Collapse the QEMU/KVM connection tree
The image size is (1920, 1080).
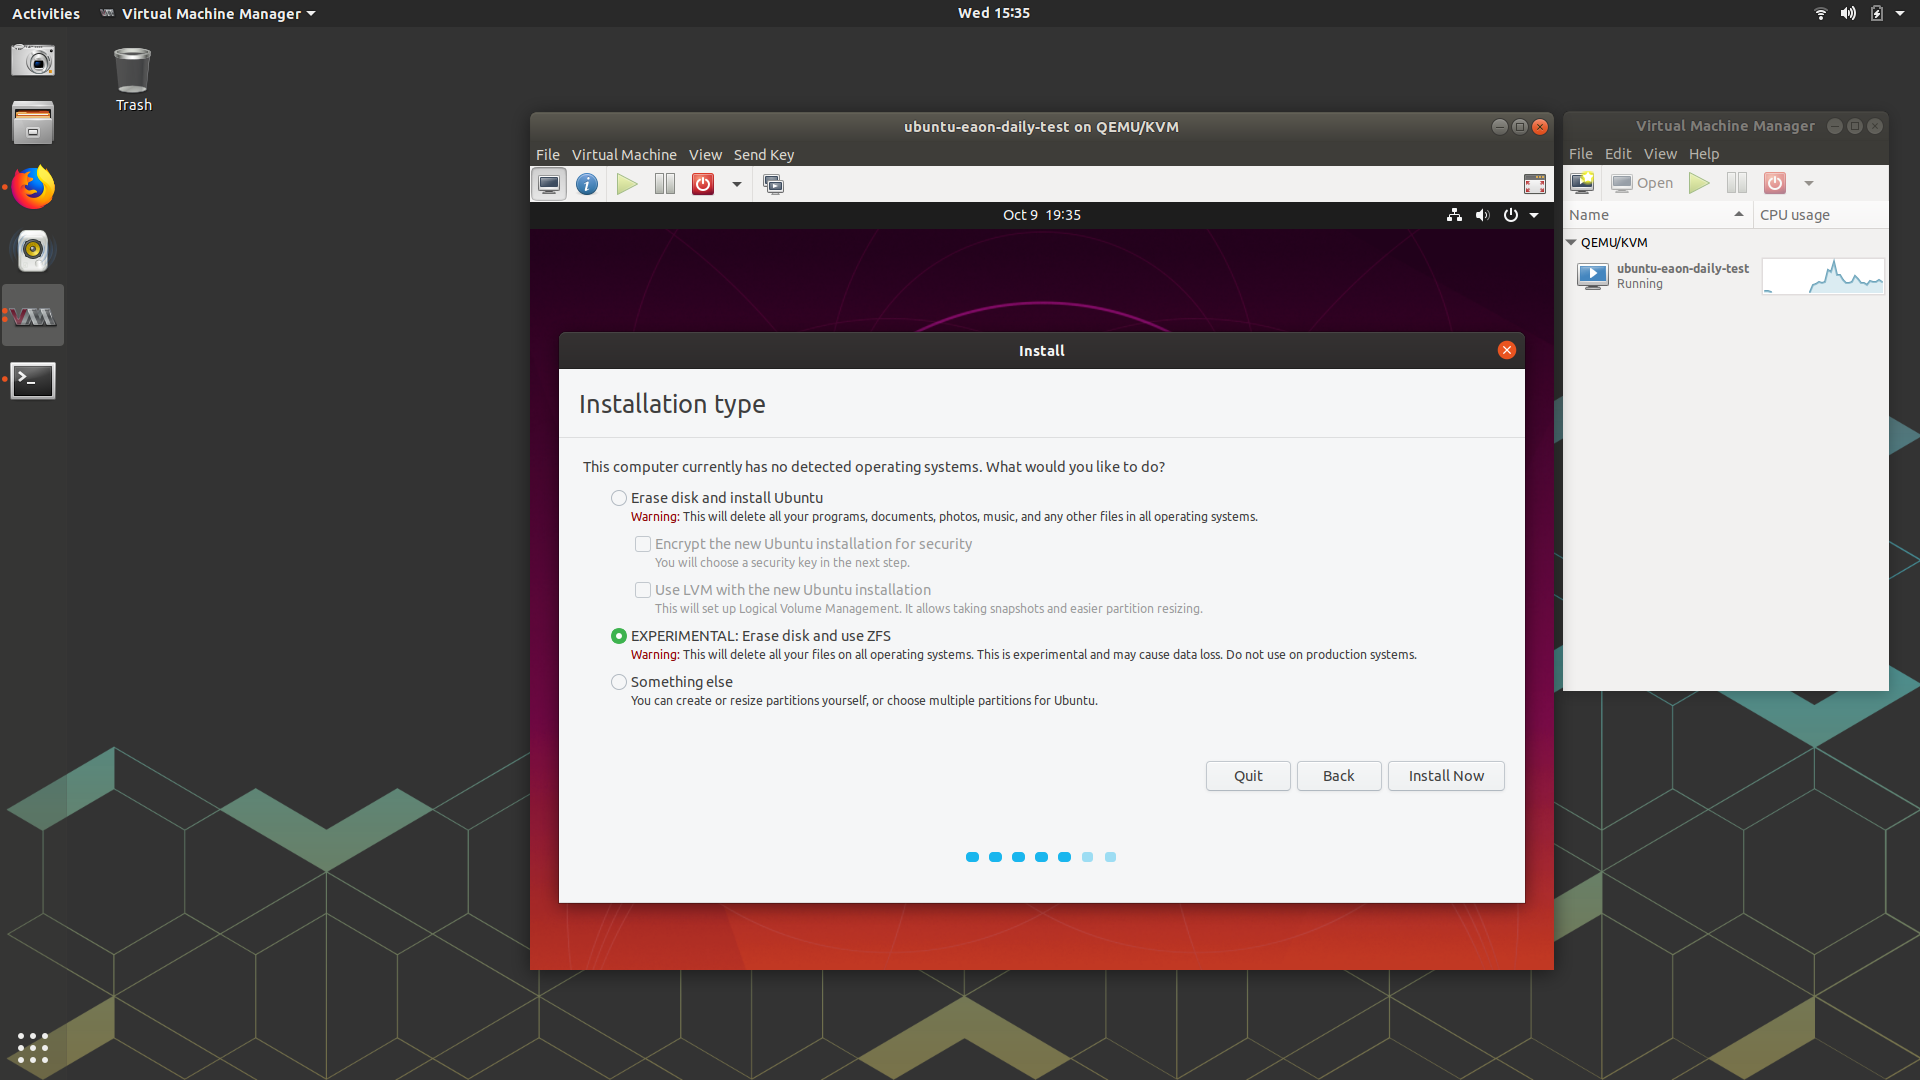point(1571,242)
